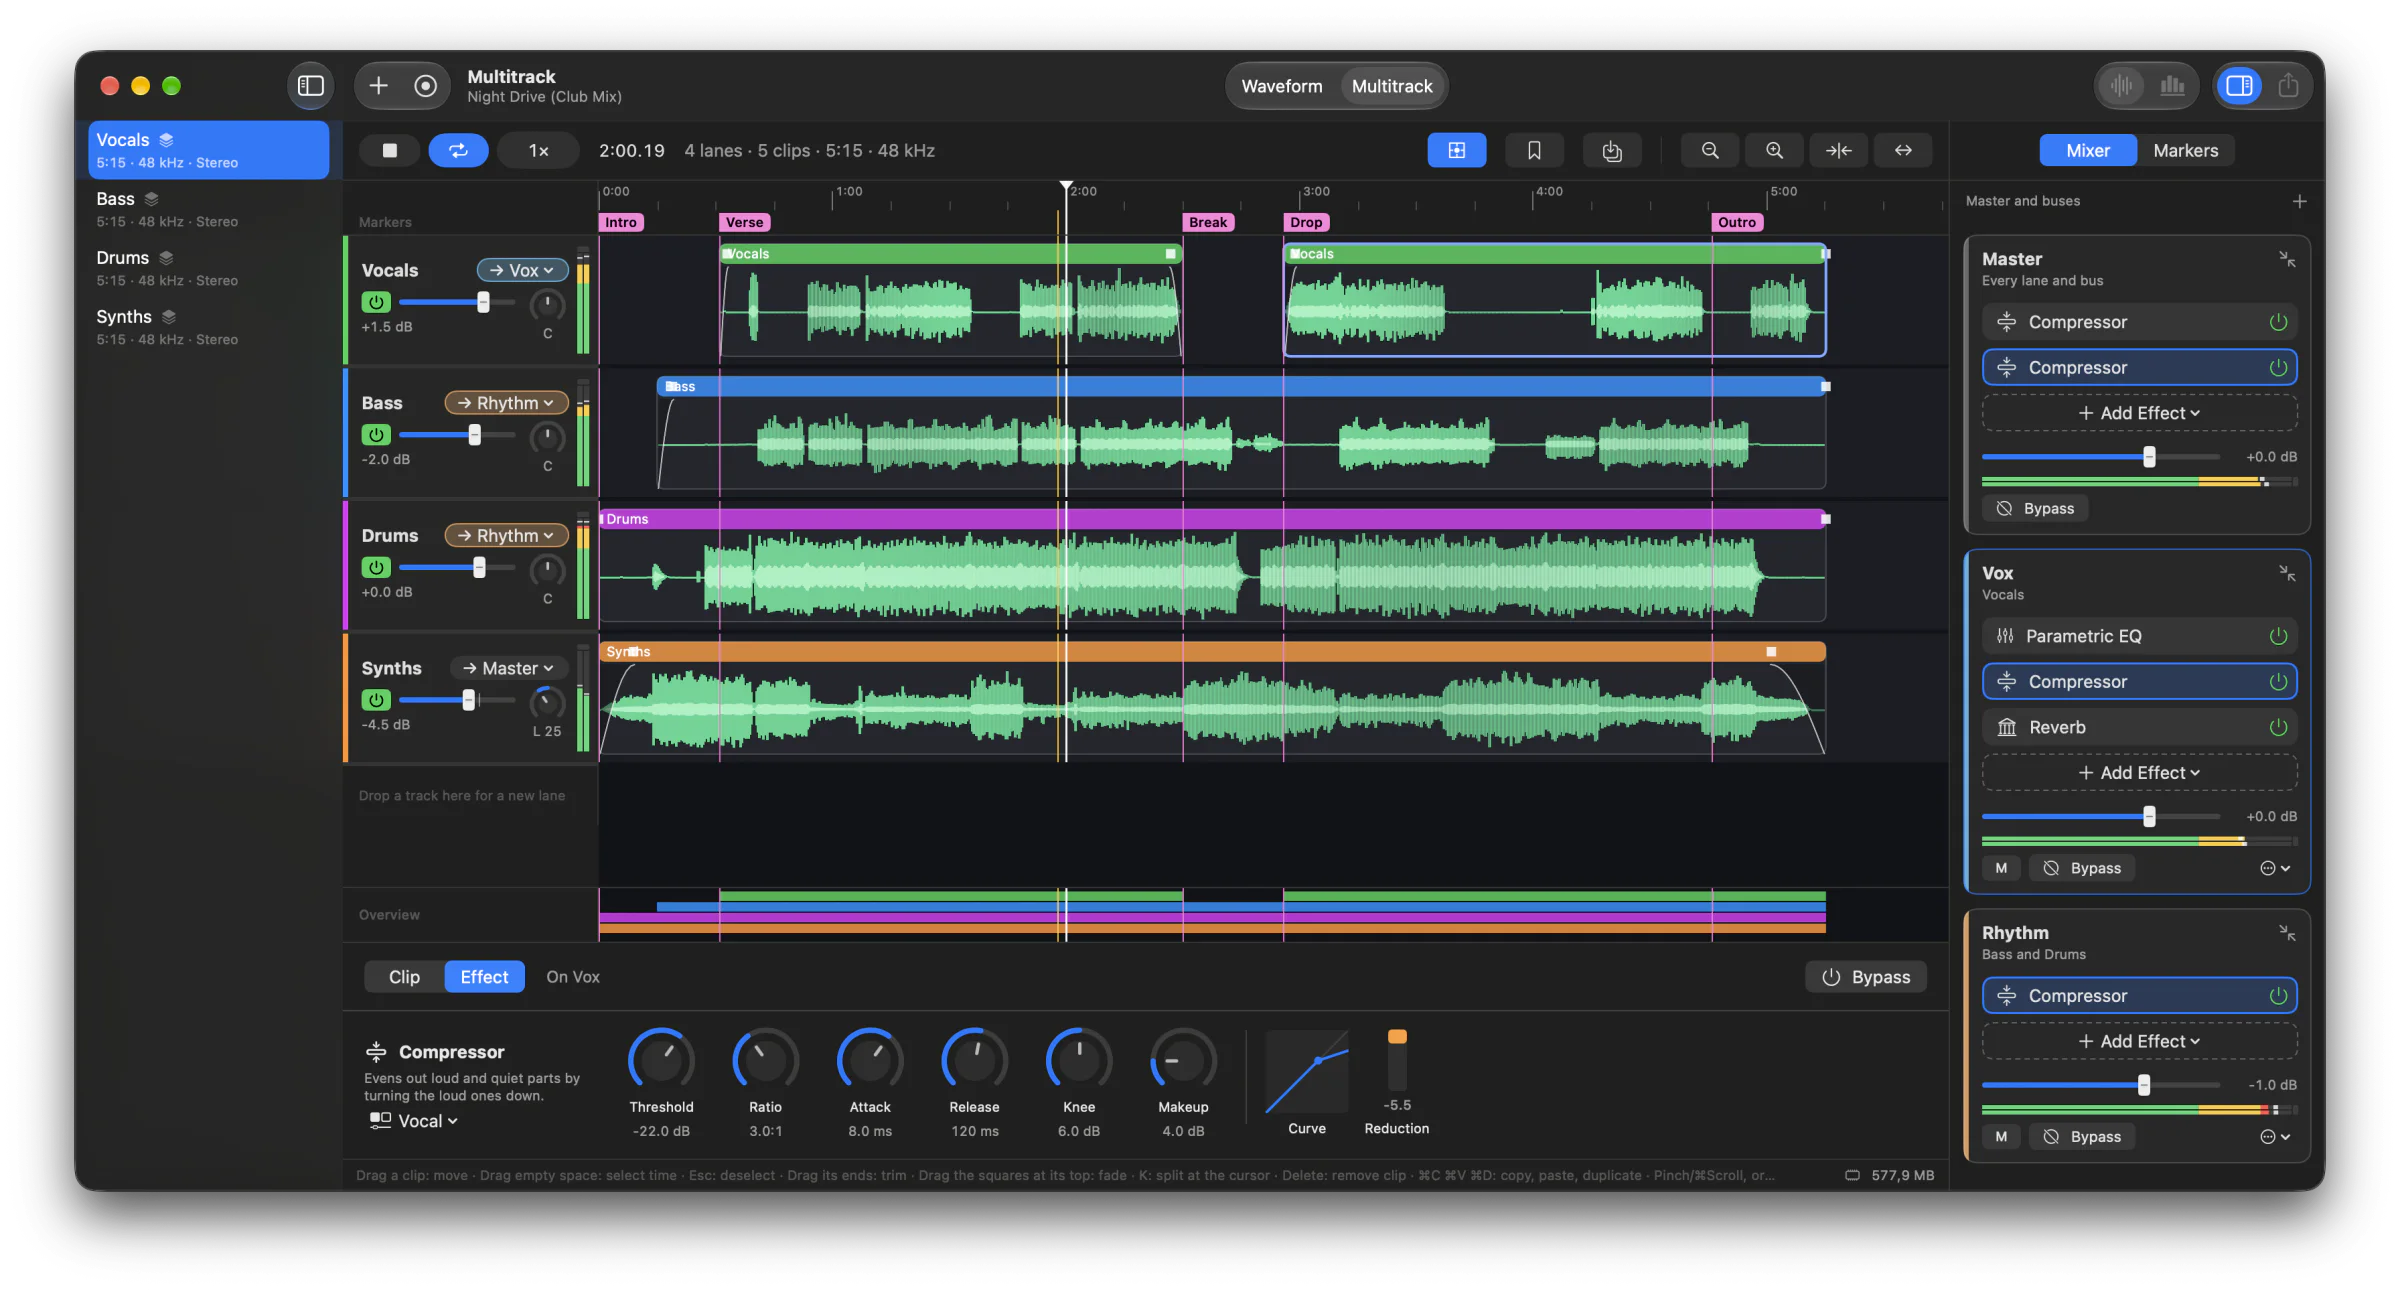The height and width of the screenshot is (1290, 2400).
Task: Collapse the Master bus card
Action: click(2286, 260)
